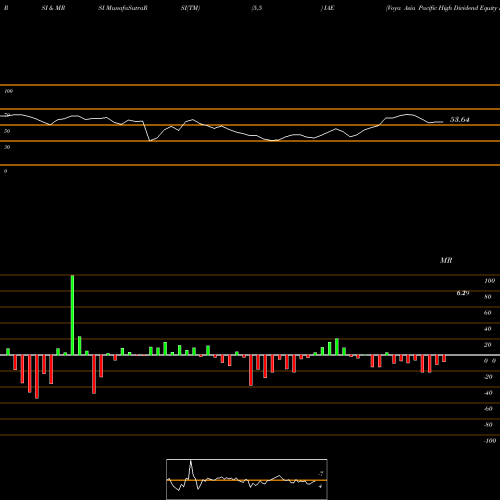Click the MR axis label 60
This screenshot has width=500, height=500.
coord(488,313)
